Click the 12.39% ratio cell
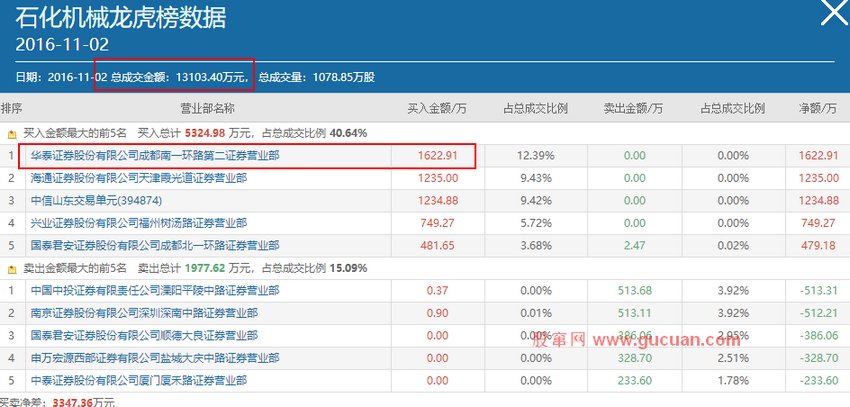850x407 pixels. tap(536, 156)
